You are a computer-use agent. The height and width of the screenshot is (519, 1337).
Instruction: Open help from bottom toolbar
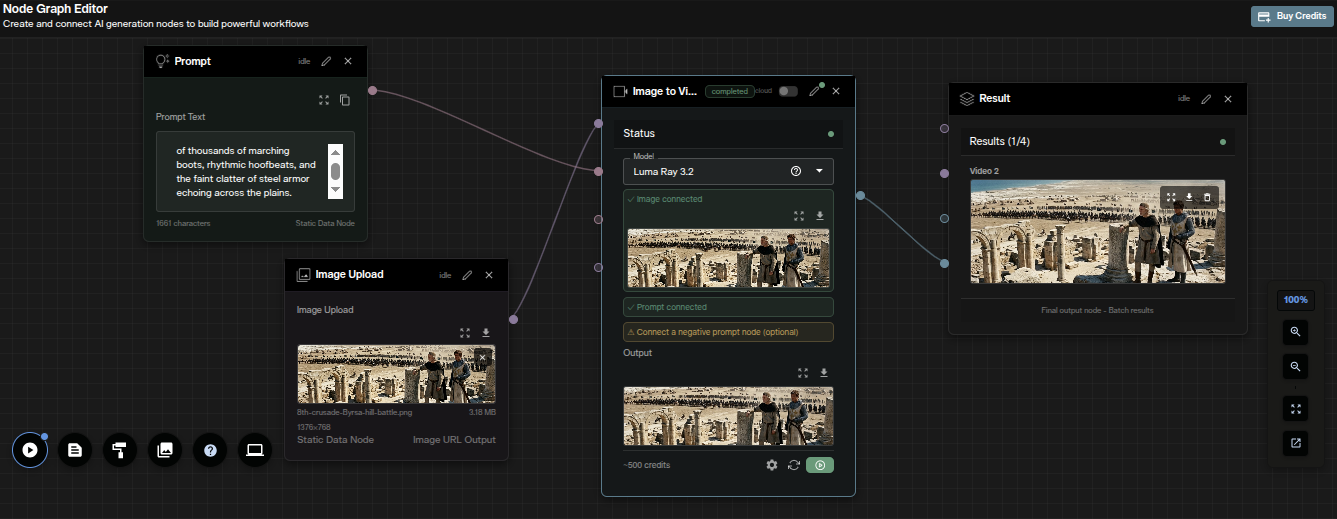click(x=210, y=450)
